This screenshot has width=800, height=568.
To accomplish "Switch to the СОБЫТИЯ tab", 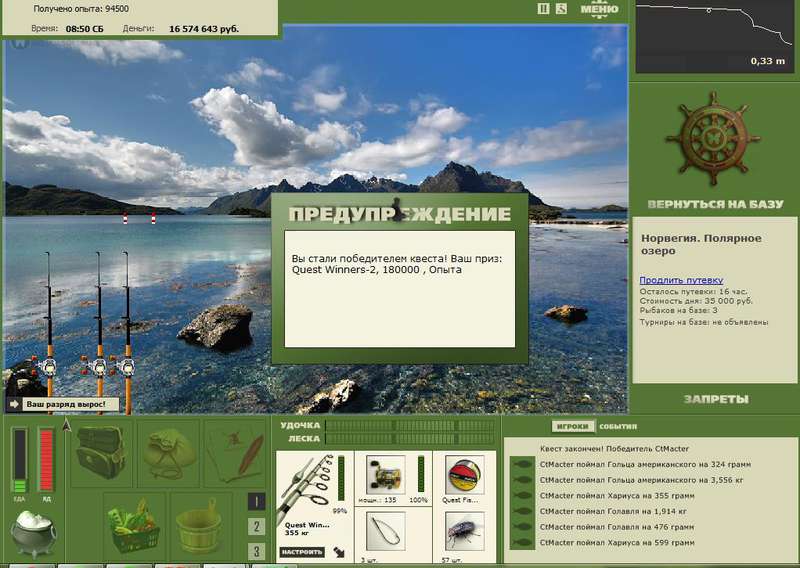I will pos(618,426).
